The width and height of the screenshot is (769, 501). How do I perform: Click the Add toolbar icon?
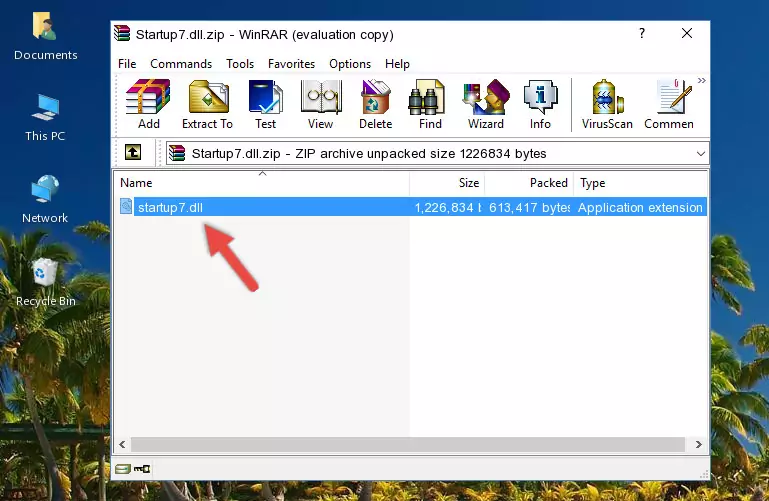click(x=148, y=104)
